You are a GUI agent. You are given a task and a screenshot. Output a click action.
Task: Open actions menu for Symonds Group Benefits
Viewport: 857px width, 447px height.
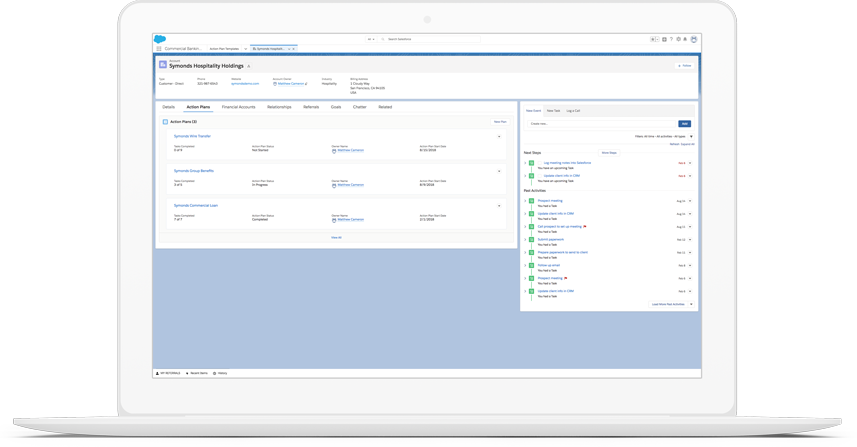click(x=499, y=172)
